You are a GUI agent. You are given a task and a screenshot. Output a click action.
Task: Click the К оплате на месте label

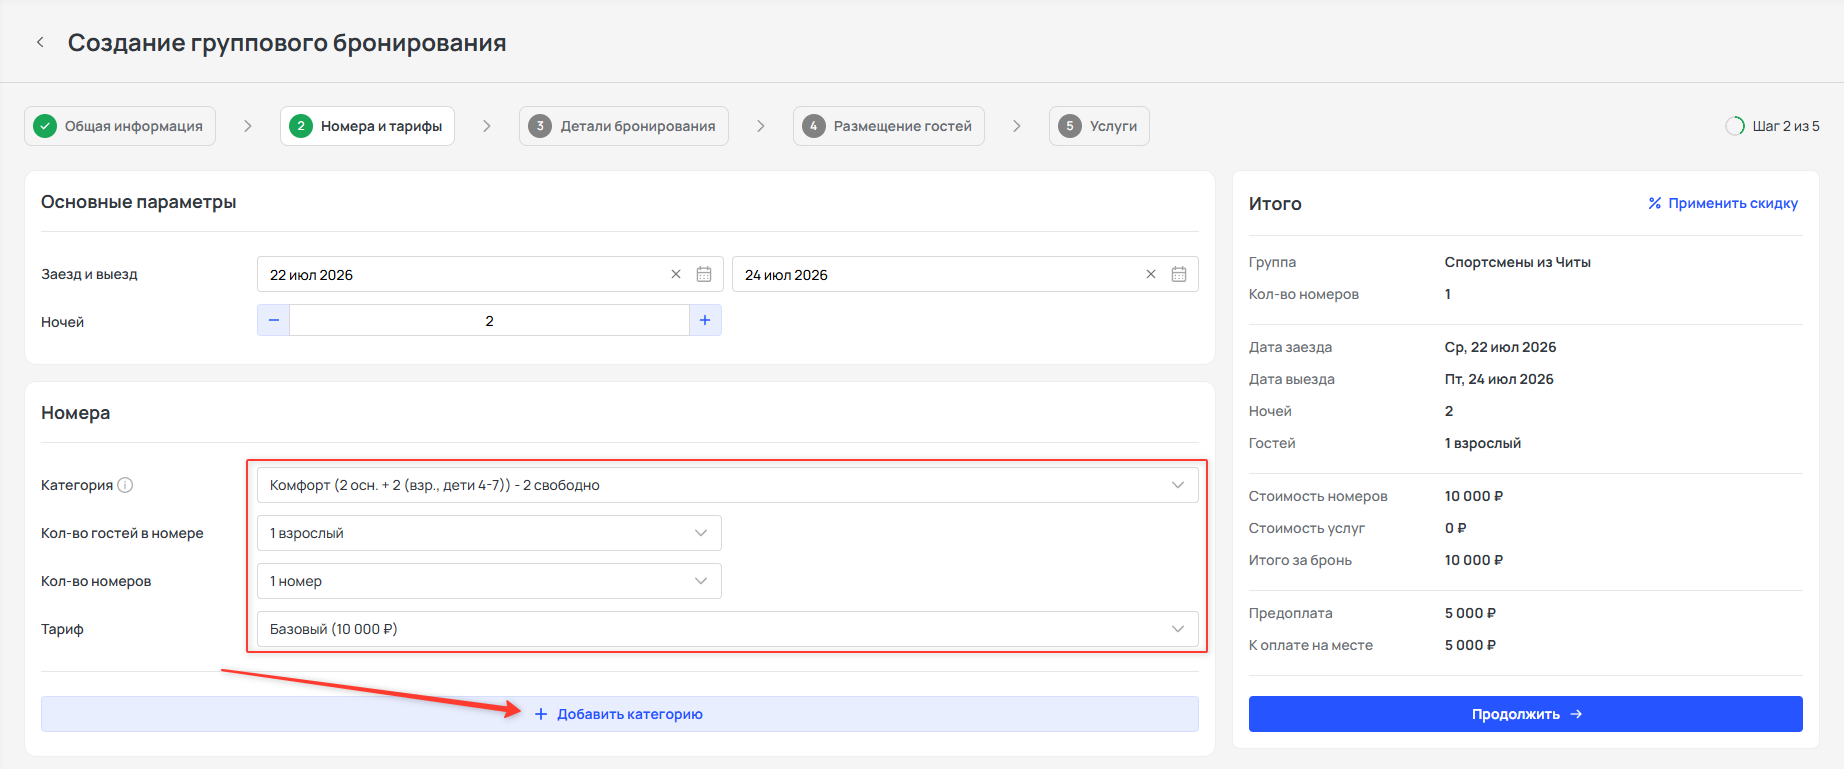point(1311,645)
